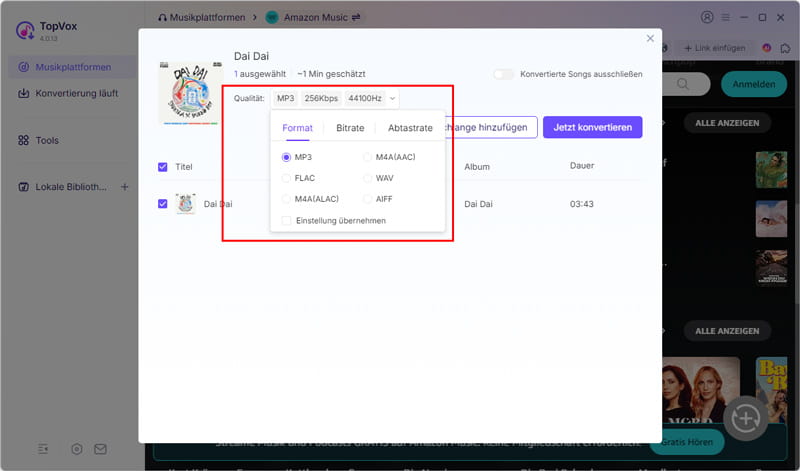
Task: Click the Dauer column header
Action: pos(582,165)
